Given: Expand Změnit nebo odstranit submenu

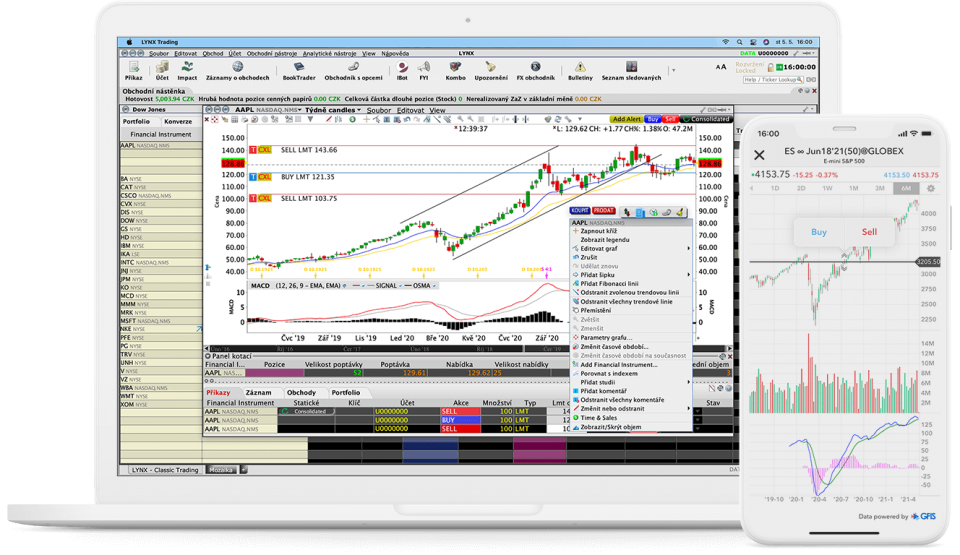Looking at the screenshot, I should [x=631, y=409].
